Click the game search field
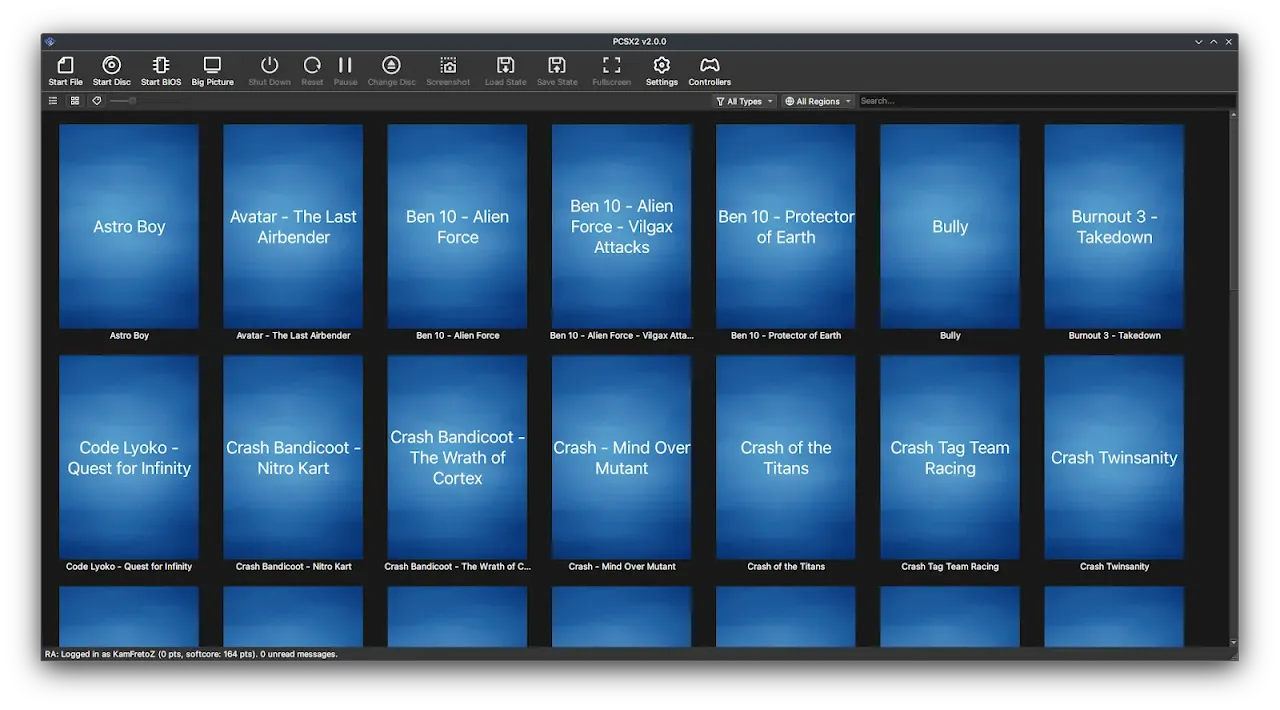1280x710 pixels. pos(1045,101)
